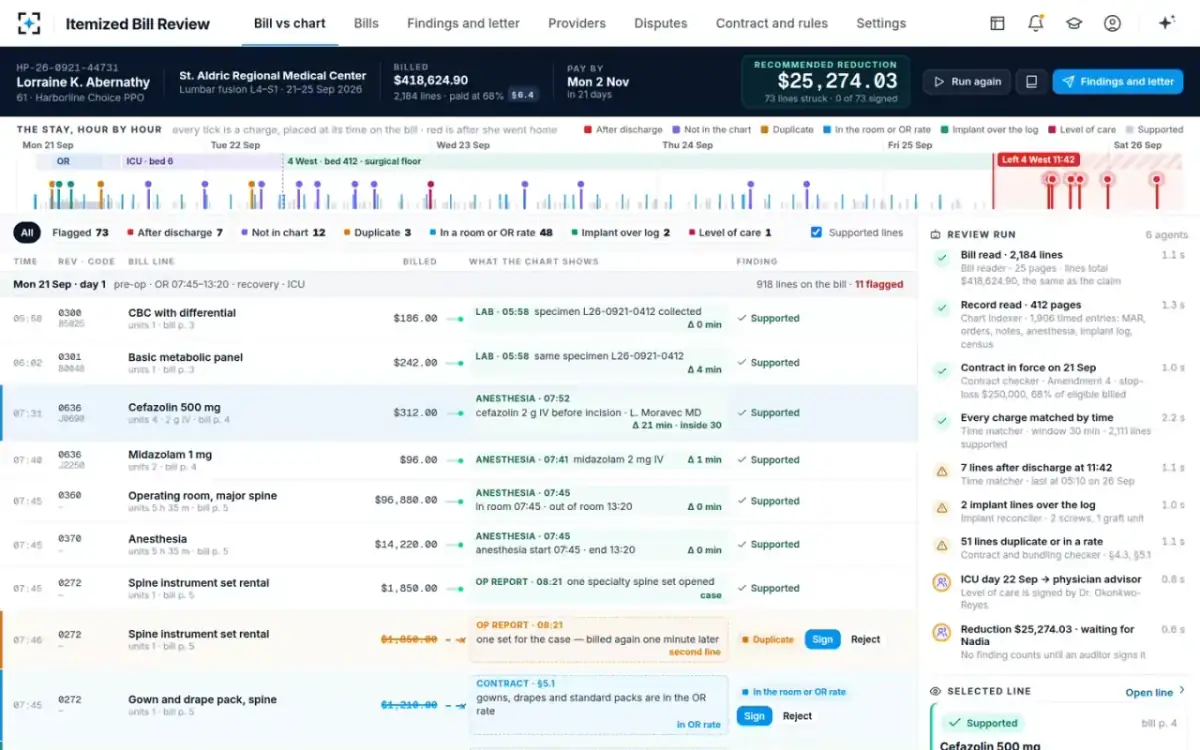Filter by Duplicate 3
The height and width of the screenshot is (750, 1200).
(x=377, y=232)
